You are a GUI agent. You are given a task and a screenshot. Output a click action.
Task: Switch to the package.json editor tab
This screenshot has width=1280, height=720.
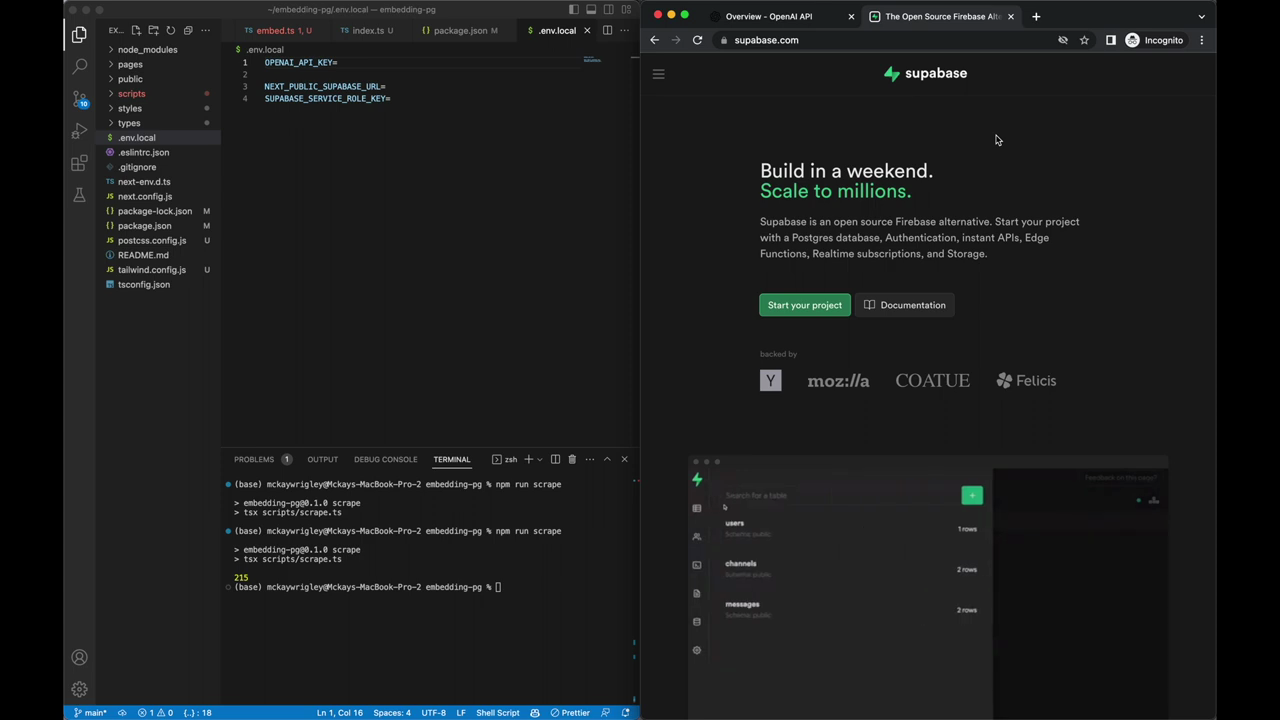460,30
